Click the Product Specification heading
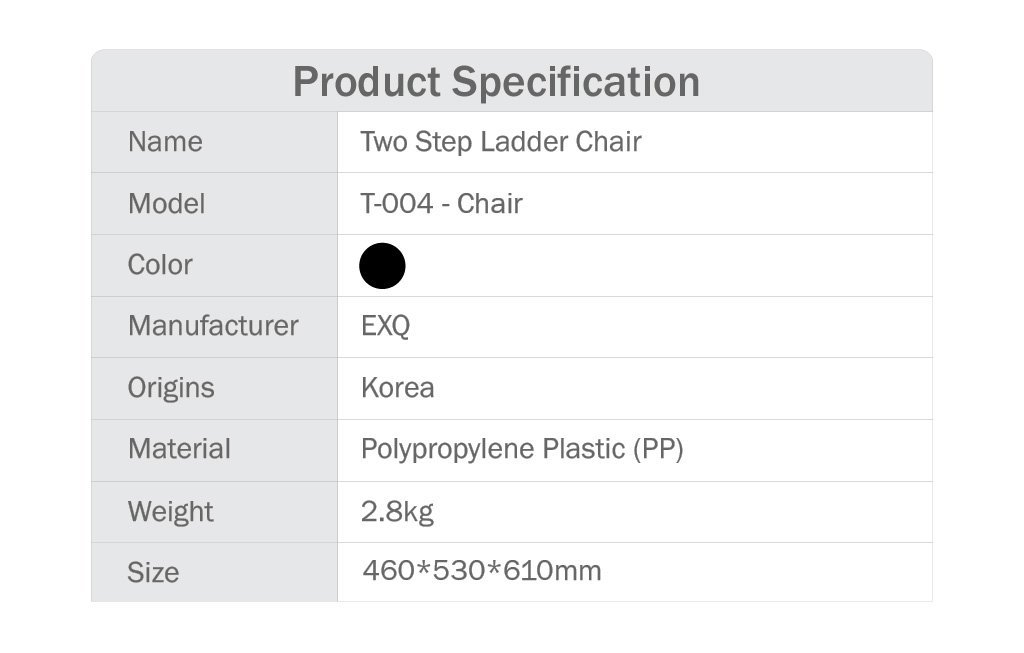 point(496,82)
